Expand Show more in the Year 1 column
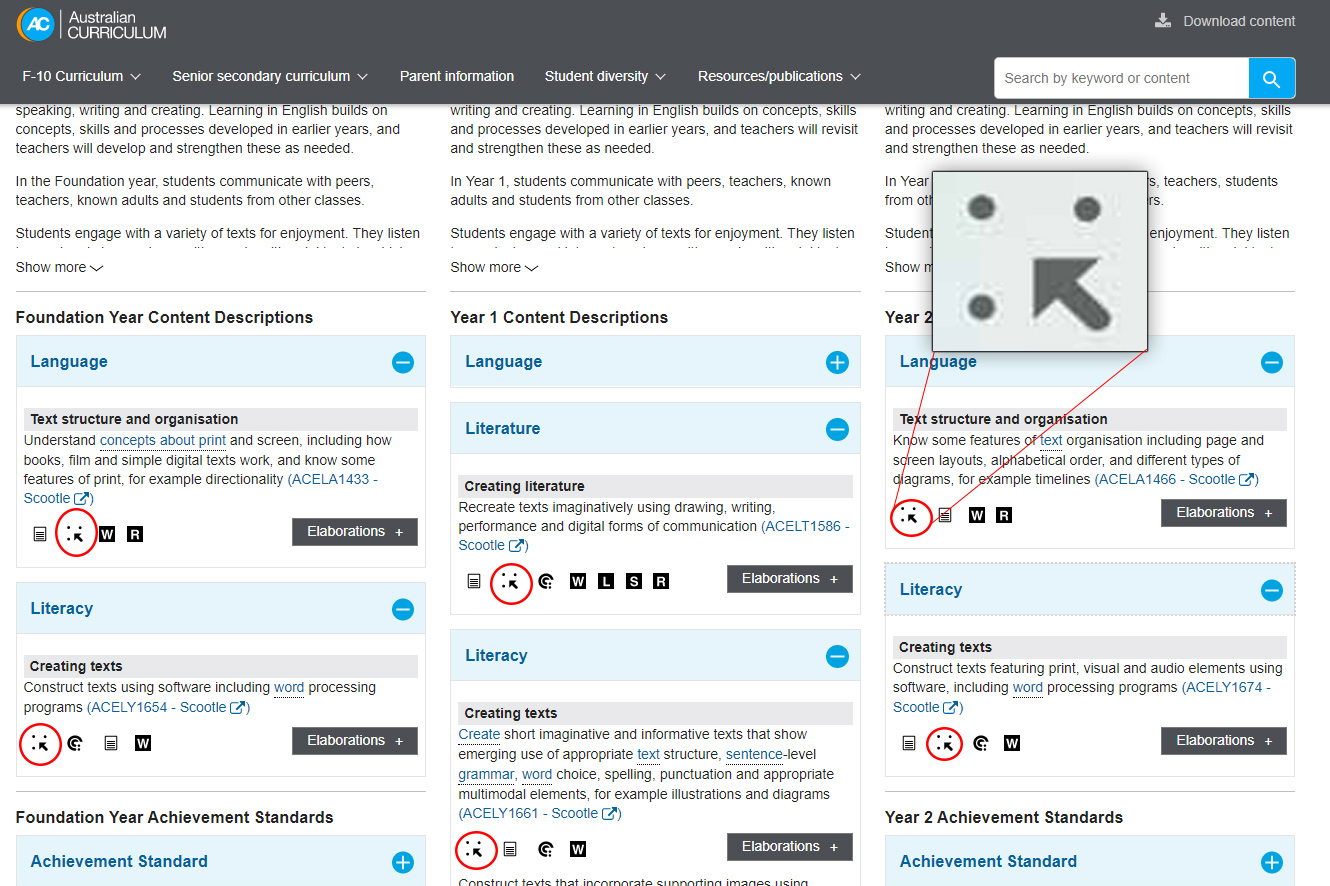The image size is (1330, 886). click(x=494, y=267)
